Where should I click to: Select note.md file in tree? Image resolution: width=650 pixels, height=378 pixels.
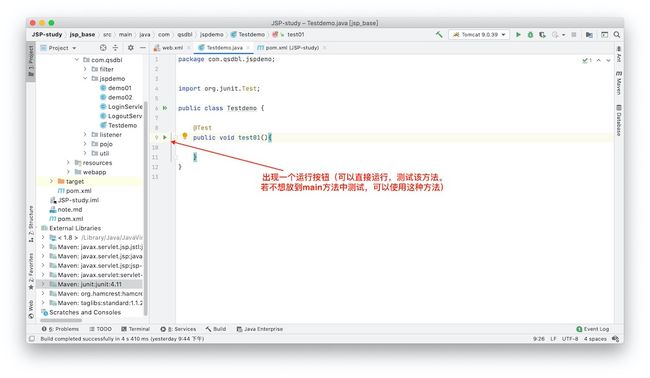click(66, 209)
